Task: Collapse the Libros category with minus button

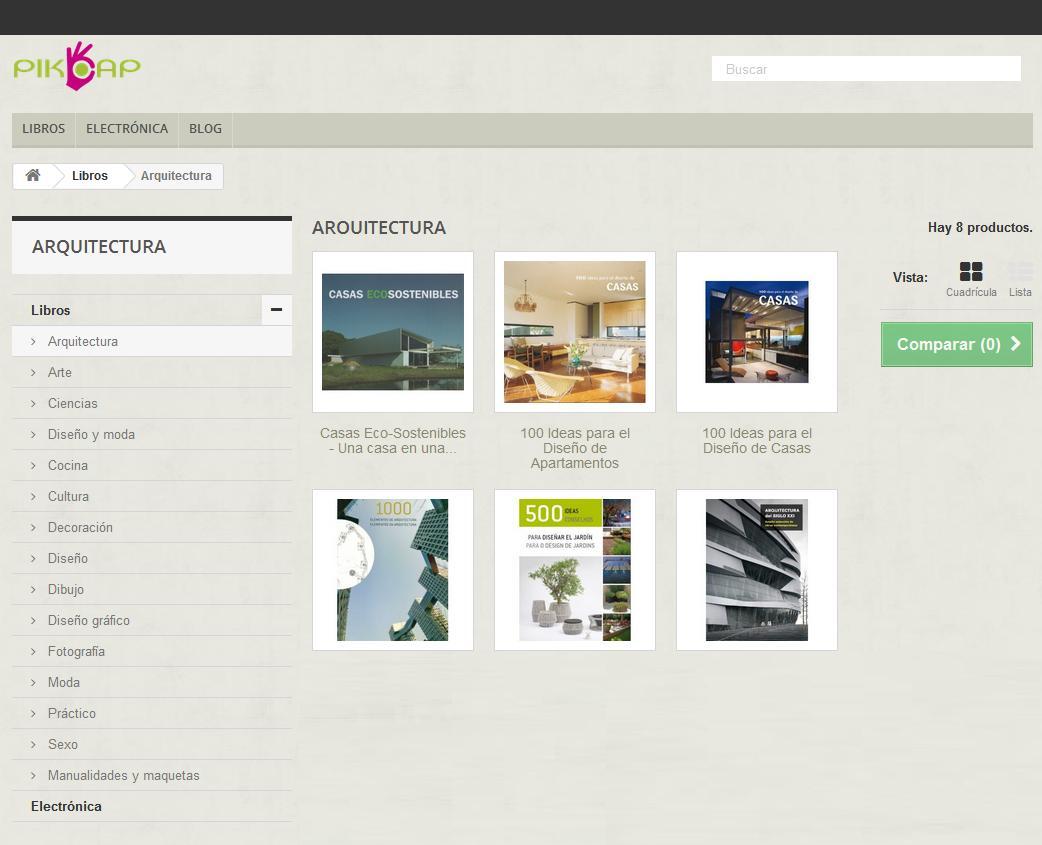Action: pyautogui.click(x=276, y=310)
